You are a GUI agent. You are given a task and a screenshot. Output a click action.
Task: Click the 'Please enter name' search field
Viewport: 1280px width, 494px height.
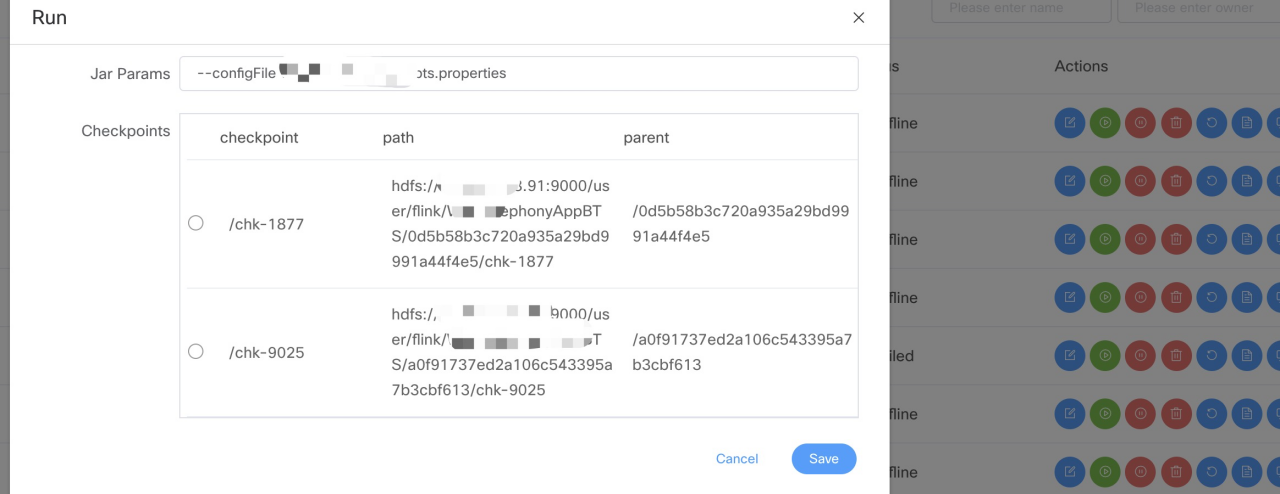pos(1021,8)
